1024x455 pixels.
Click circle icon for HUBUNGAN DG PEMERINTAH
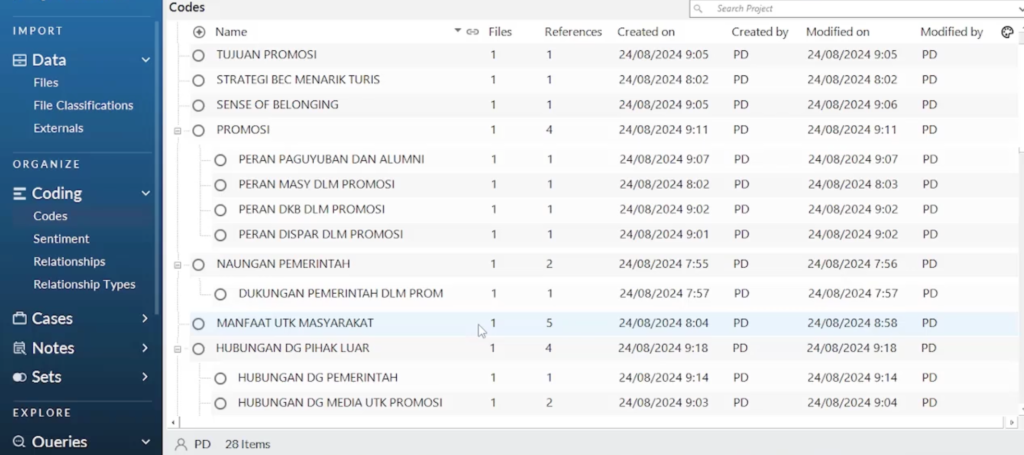coord(220,378)
